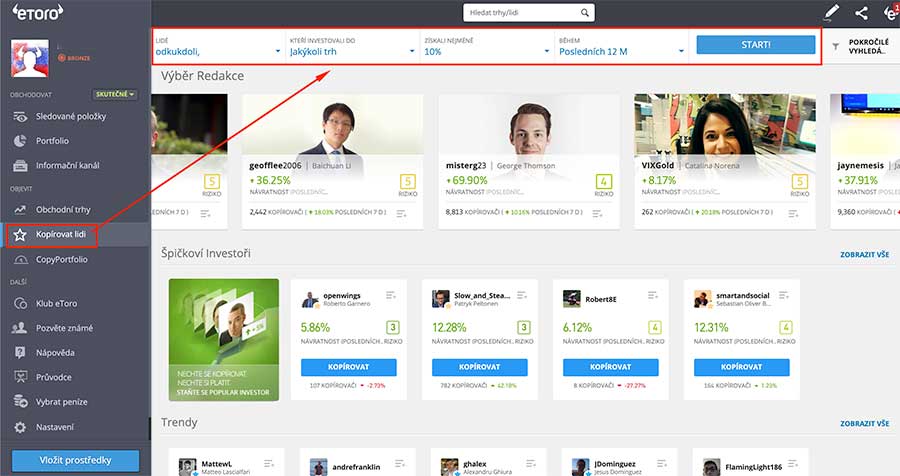The image size is (900, 476).
Task: Click Zobrazit vše for Trendy
Action: (864, 423)
